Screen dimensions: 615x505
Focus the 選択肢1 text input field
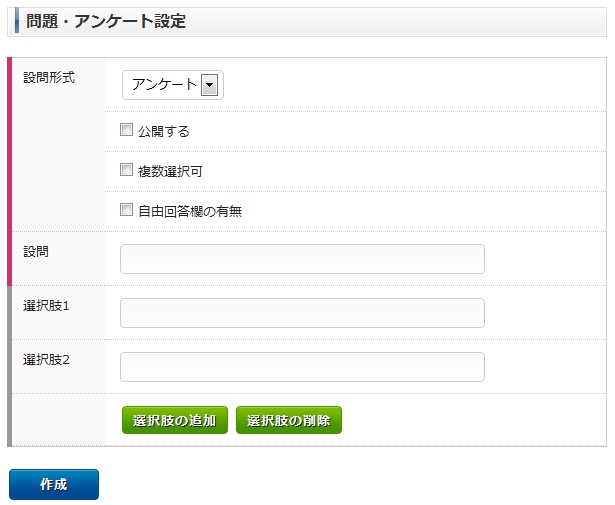302,313
